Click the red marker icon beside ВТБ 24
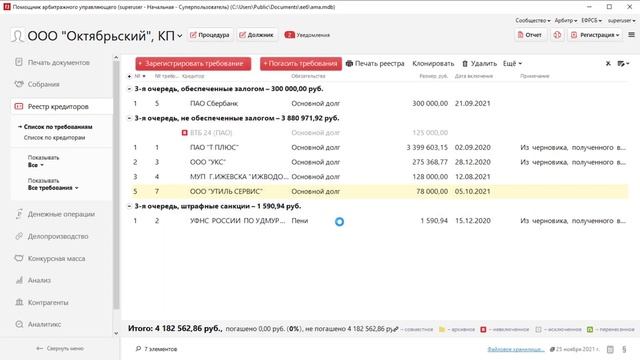Image resolution: width=640 pixels, height=360 pixels. [184, 133]
